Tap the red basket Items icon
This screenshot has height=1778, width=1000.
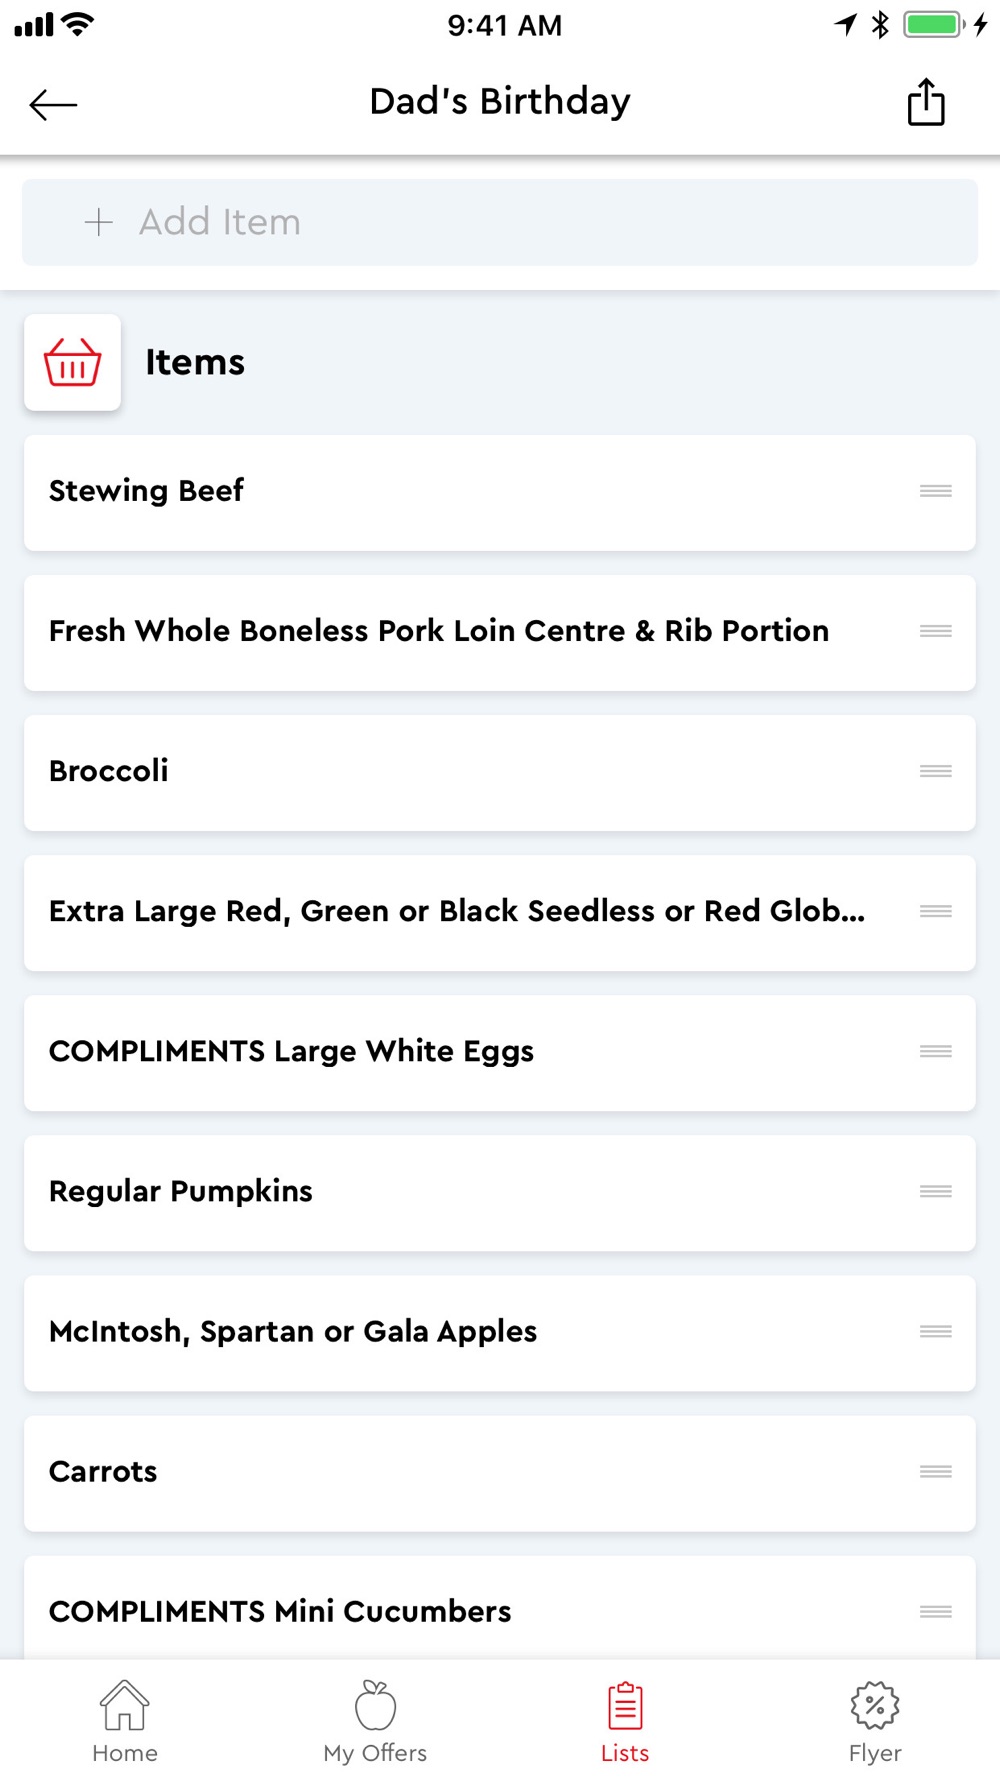click(x=73, y=362)
